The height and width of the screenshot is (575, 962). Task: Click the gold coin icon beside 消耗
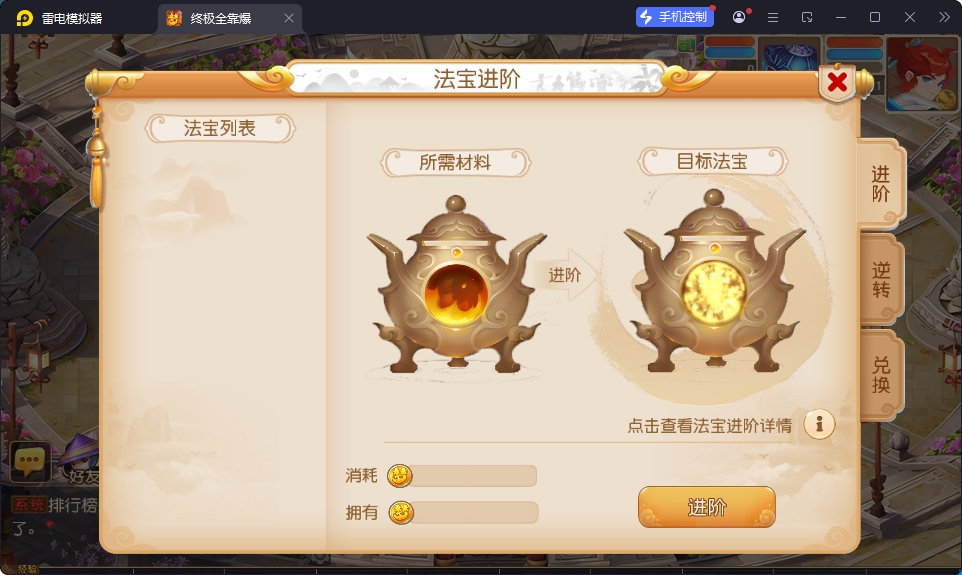pos(399,476)
